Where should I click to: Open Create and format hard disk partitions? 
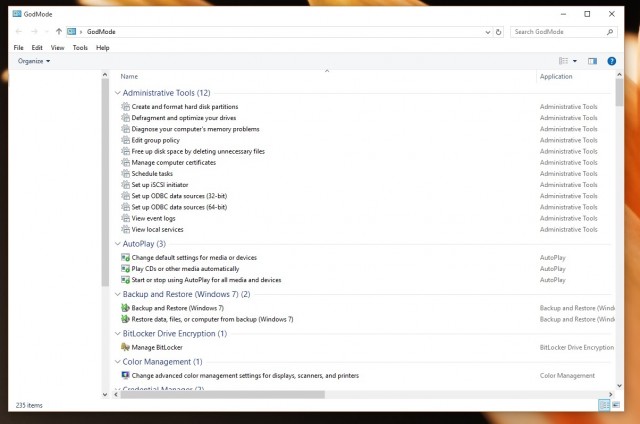(x=184, y=106)
